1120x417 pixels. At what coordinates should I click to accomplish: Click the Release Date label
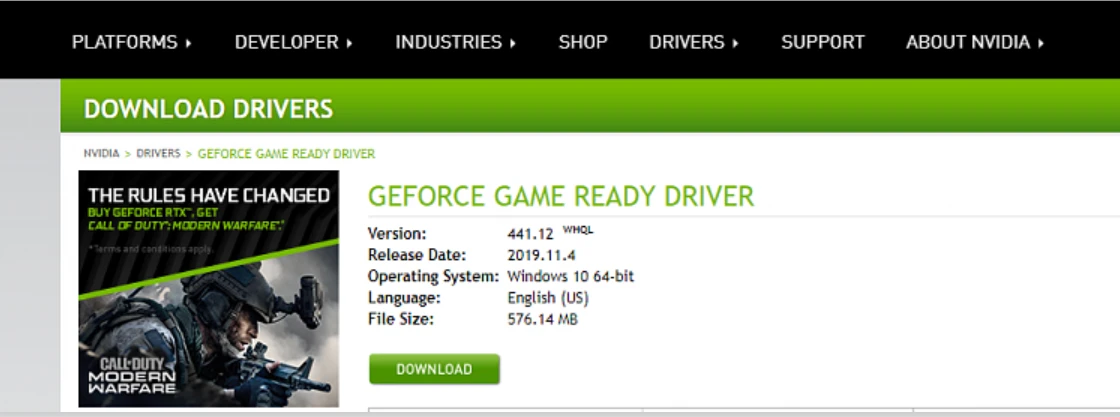point(416,255)
